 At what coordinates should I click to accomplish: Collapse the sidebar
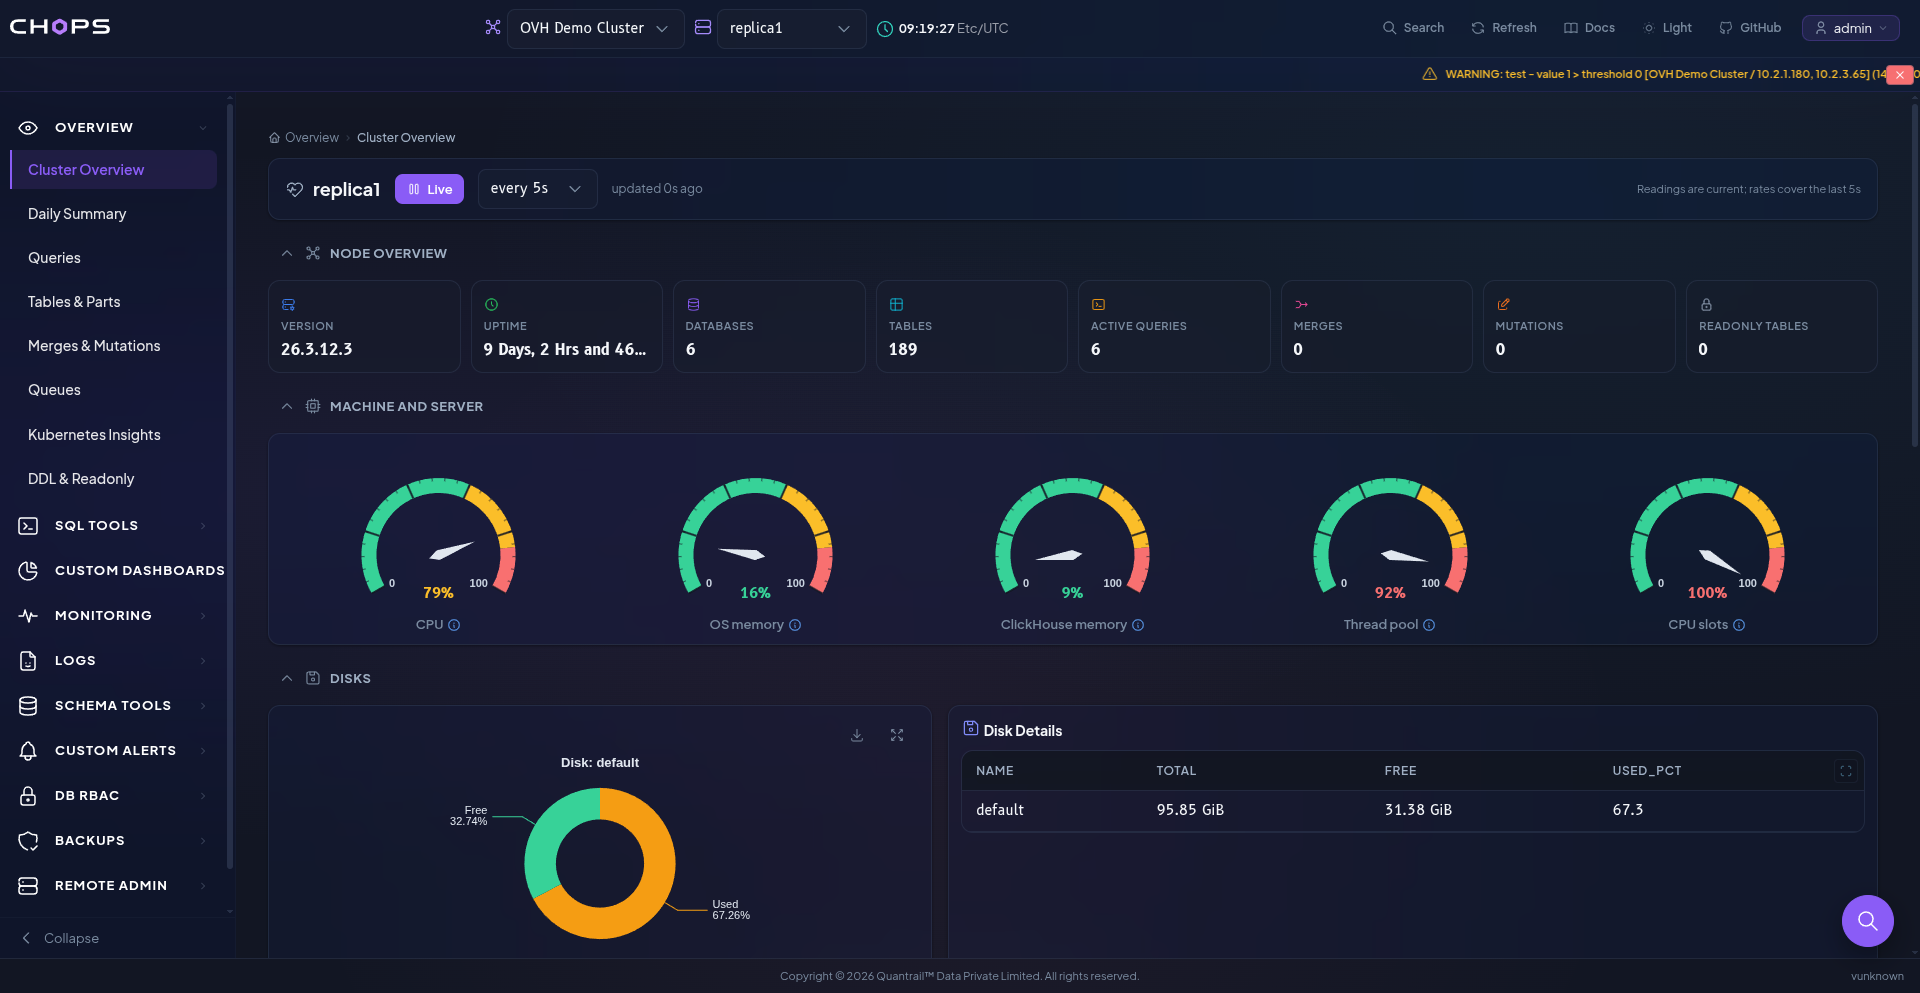tap(60, 938)
